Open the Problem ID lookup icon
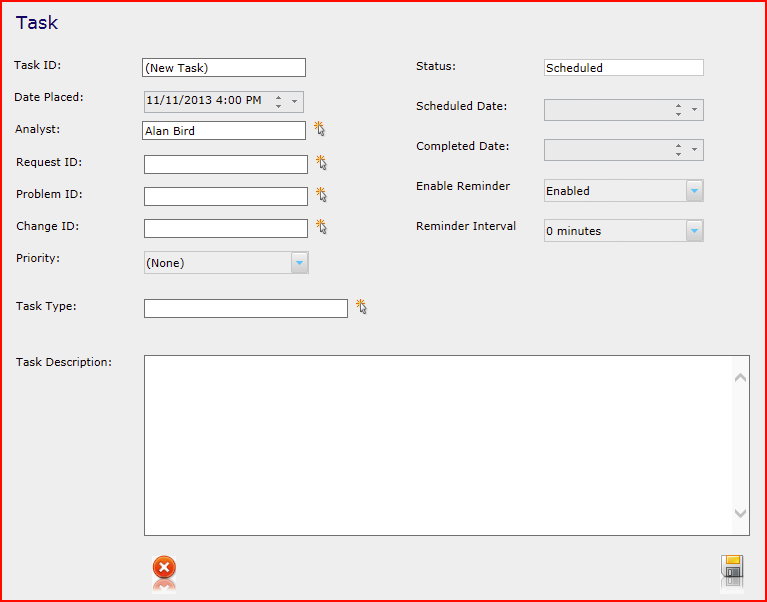The height and width of the screenshot is (602, 767). [x=321, y=195]
